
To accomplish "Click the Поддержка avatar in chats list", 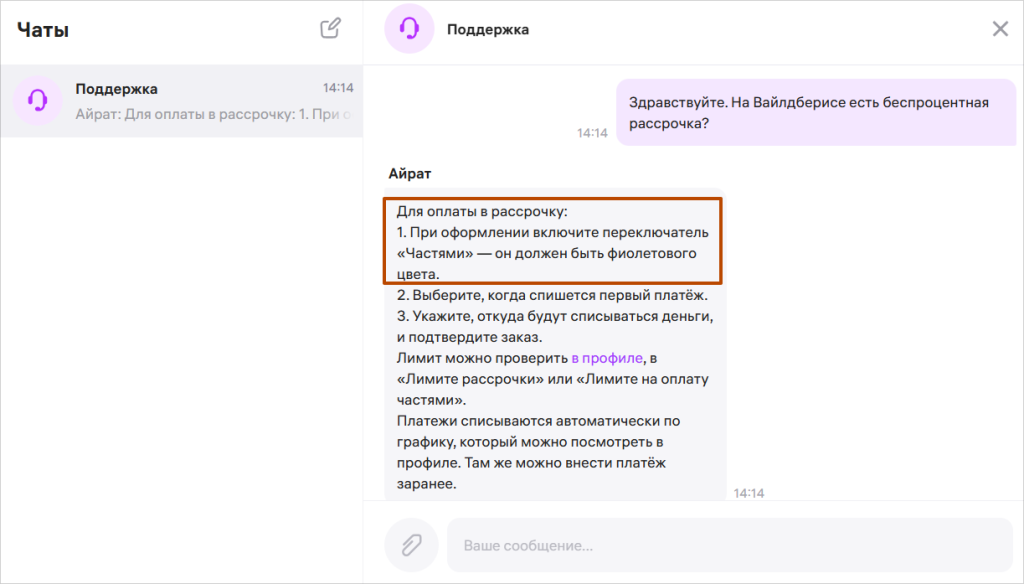I will pyautogui.click(x=38, y=101).
